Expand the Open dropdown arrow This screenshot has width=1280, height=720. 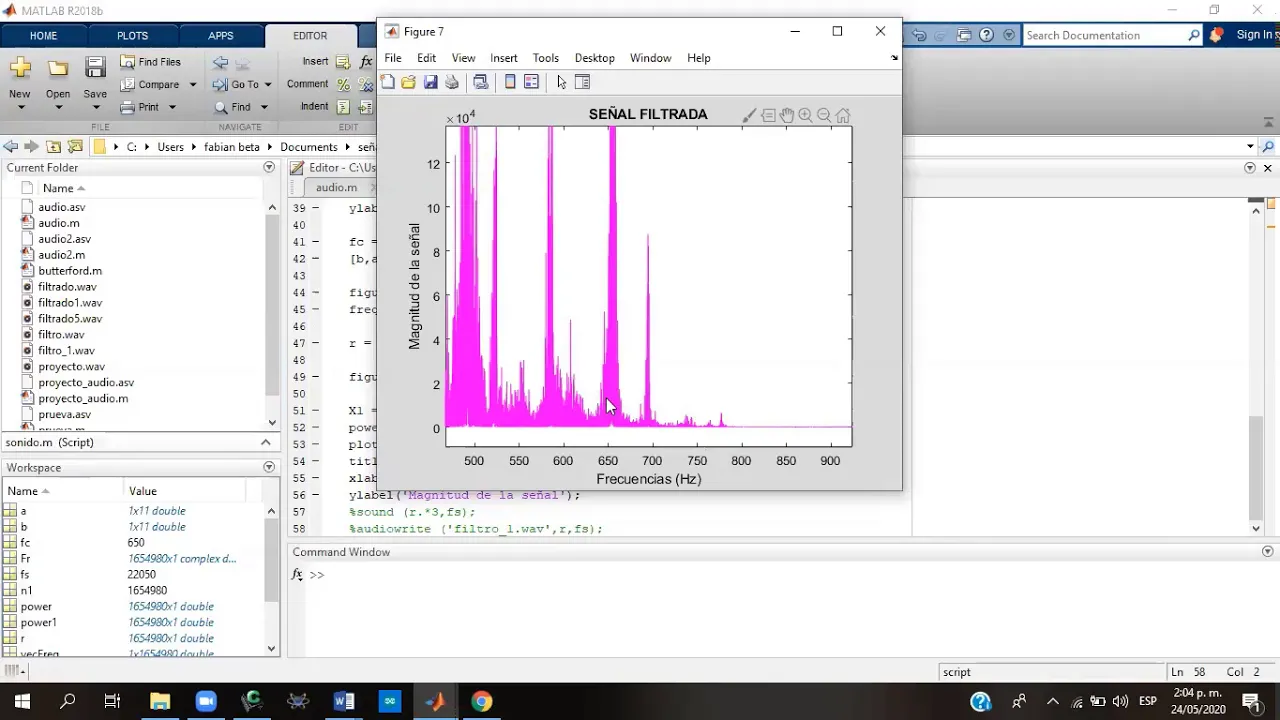click(x=58, y=108)
